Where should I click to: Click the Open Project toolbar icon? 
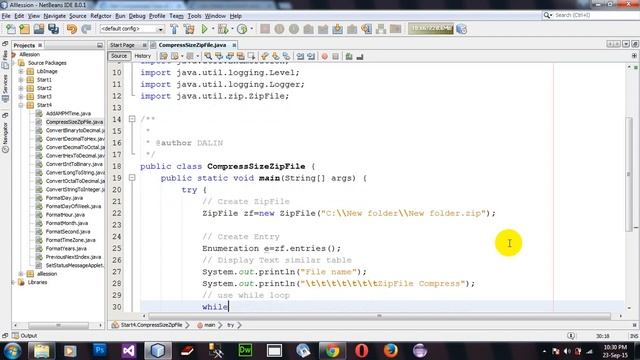pyautogui.click(x=39, y=29)
